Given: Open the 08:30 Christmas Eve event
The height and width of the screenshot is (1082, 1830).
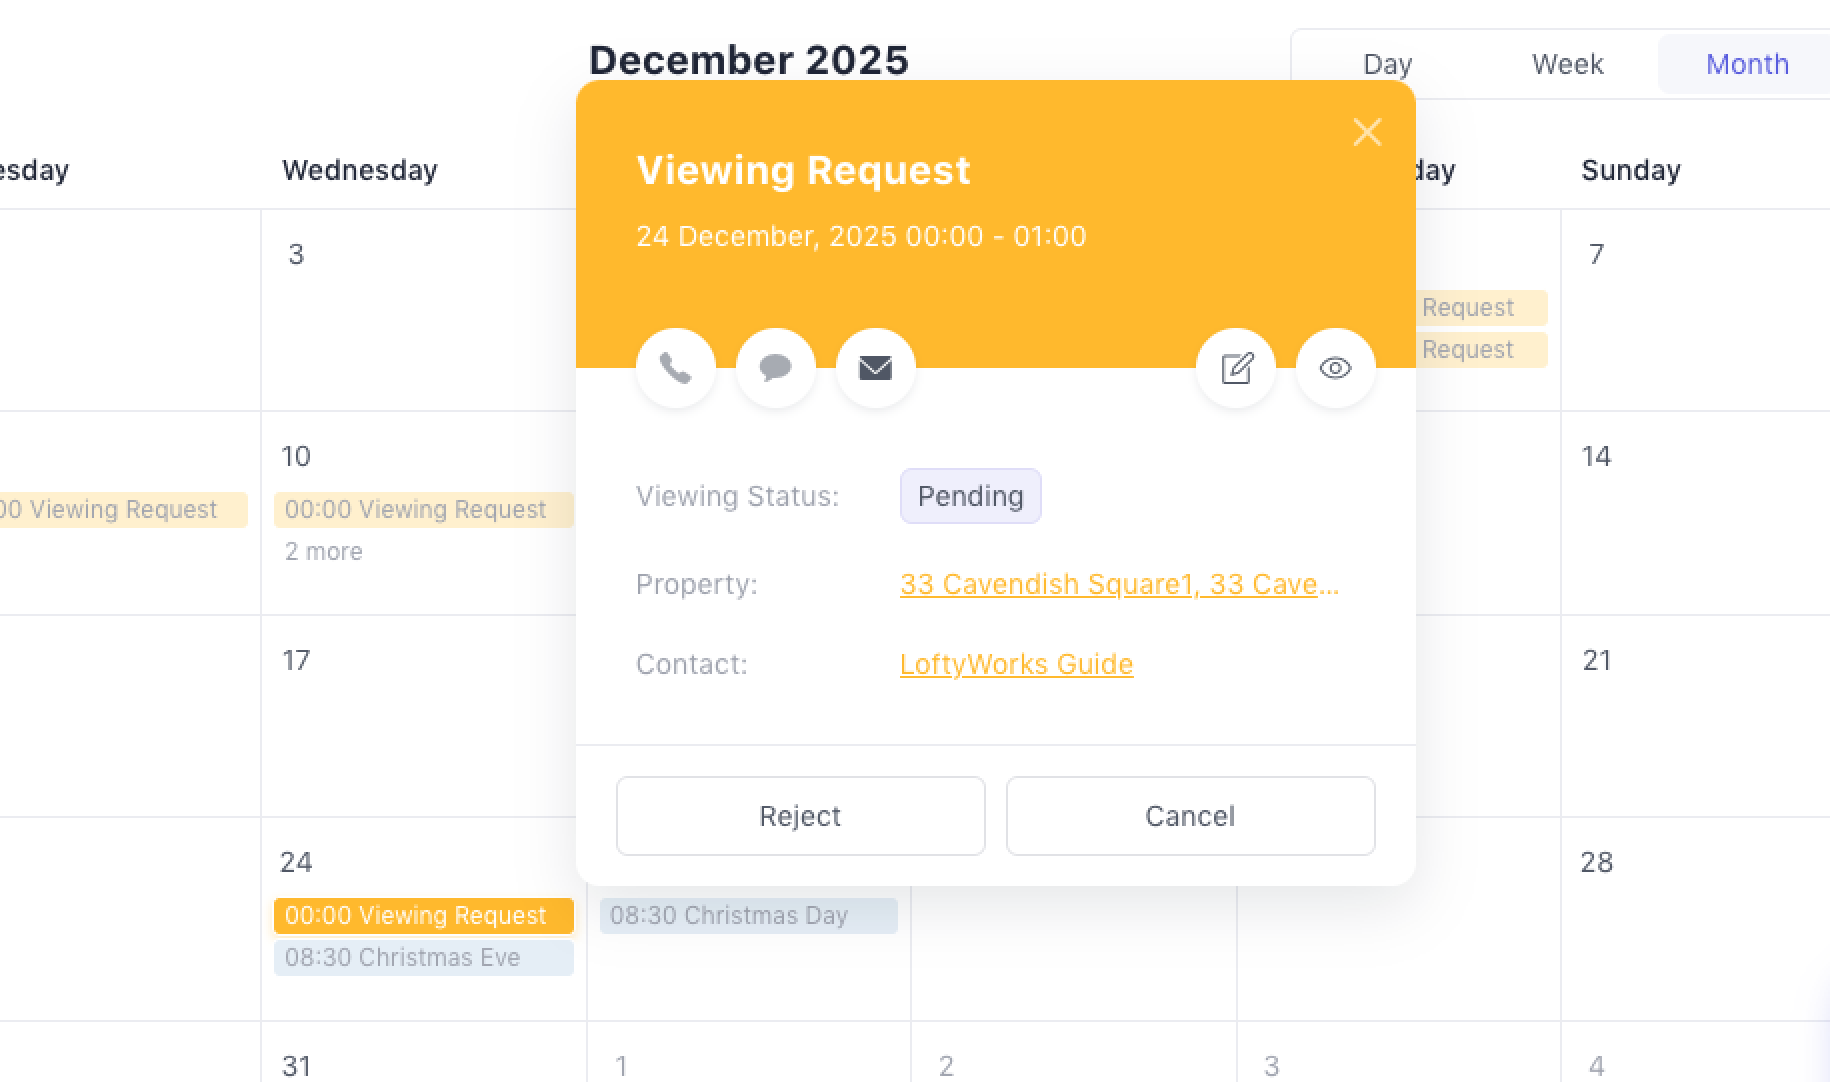Looking at the screenshot, I should [423, 957].
